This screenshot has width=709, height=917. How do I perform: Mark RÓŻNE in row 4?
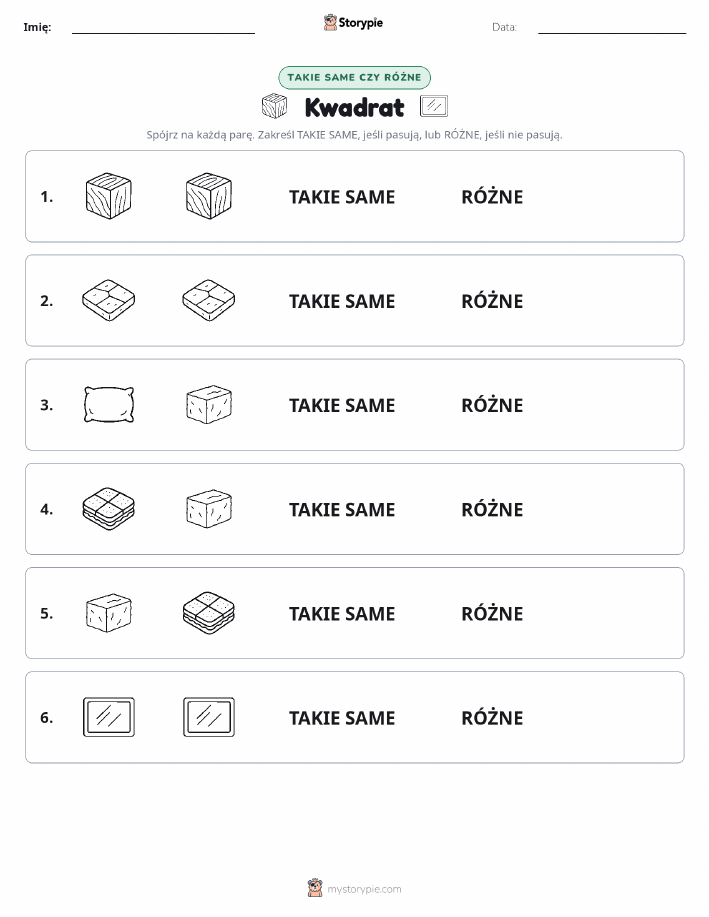(492, 509)
